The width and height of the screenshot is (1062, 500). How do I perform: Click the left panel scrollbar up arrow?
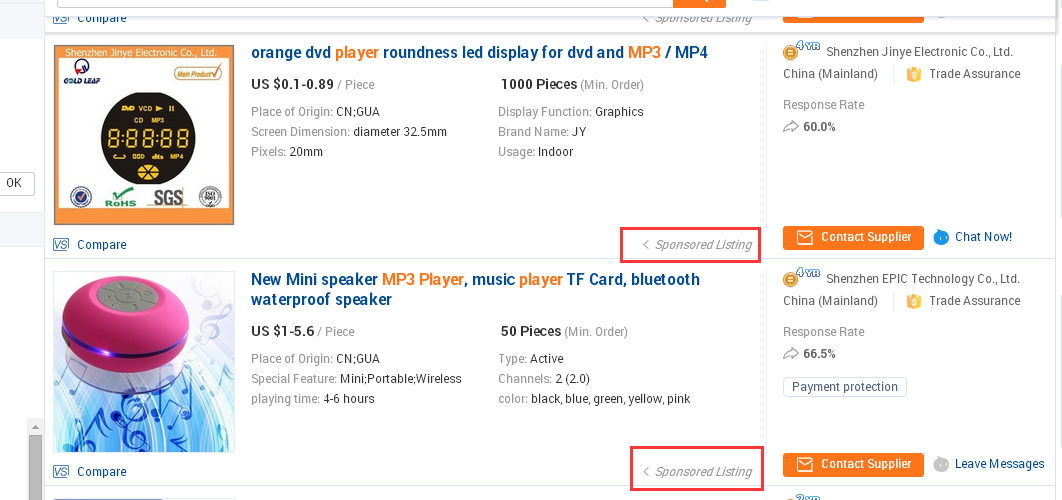pyautogui.click(x=35, y=427)
